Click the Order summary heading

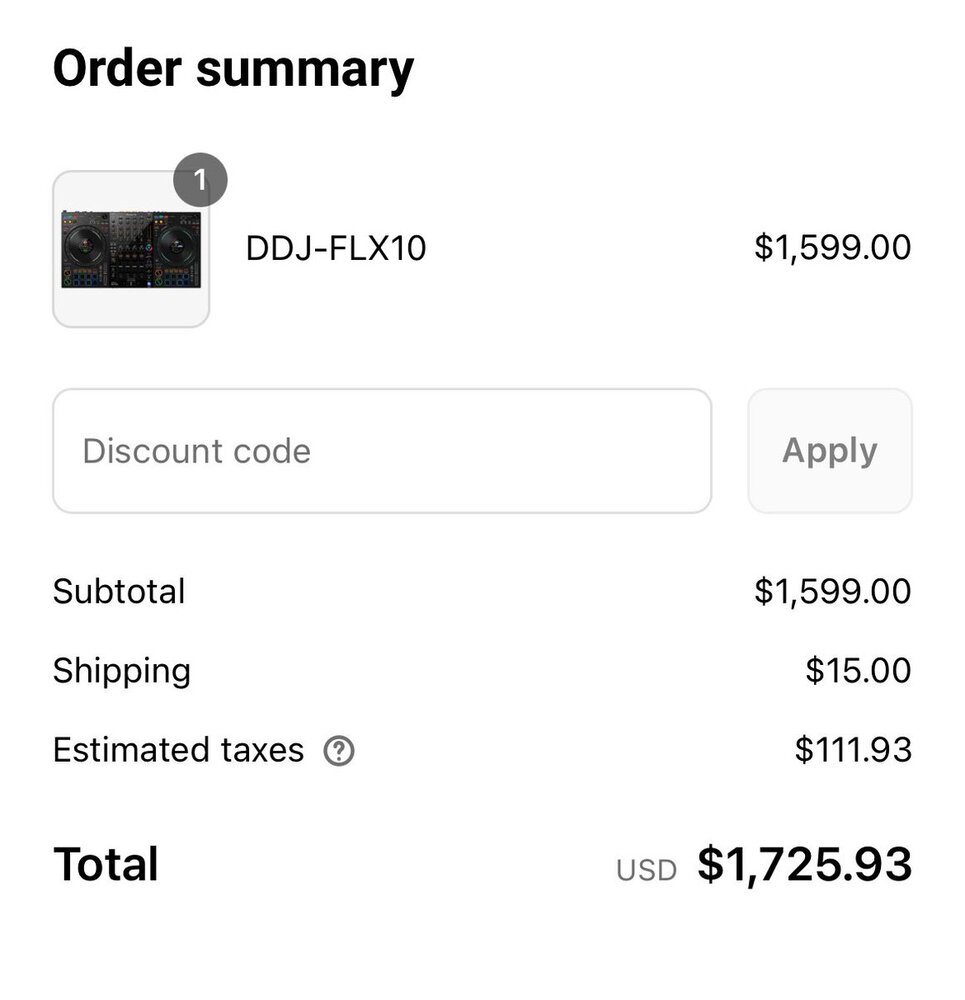[233, 69]
